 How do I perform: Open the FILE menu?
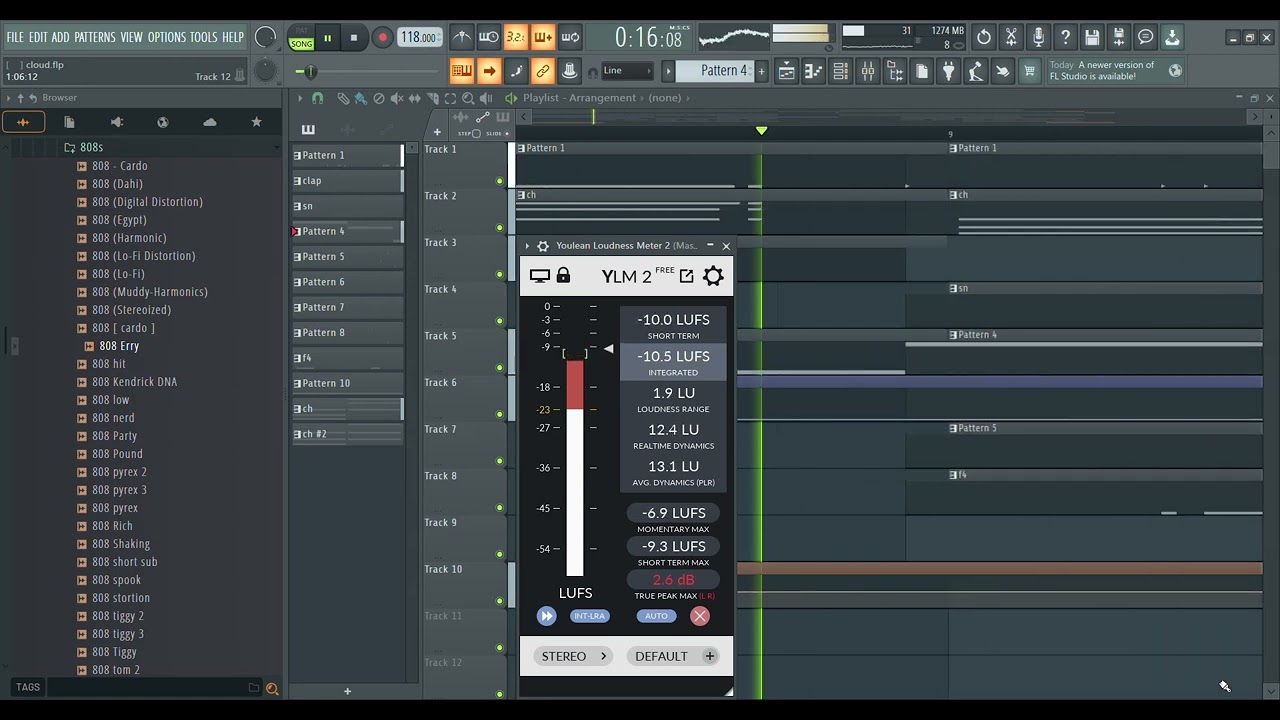point(15,37)
